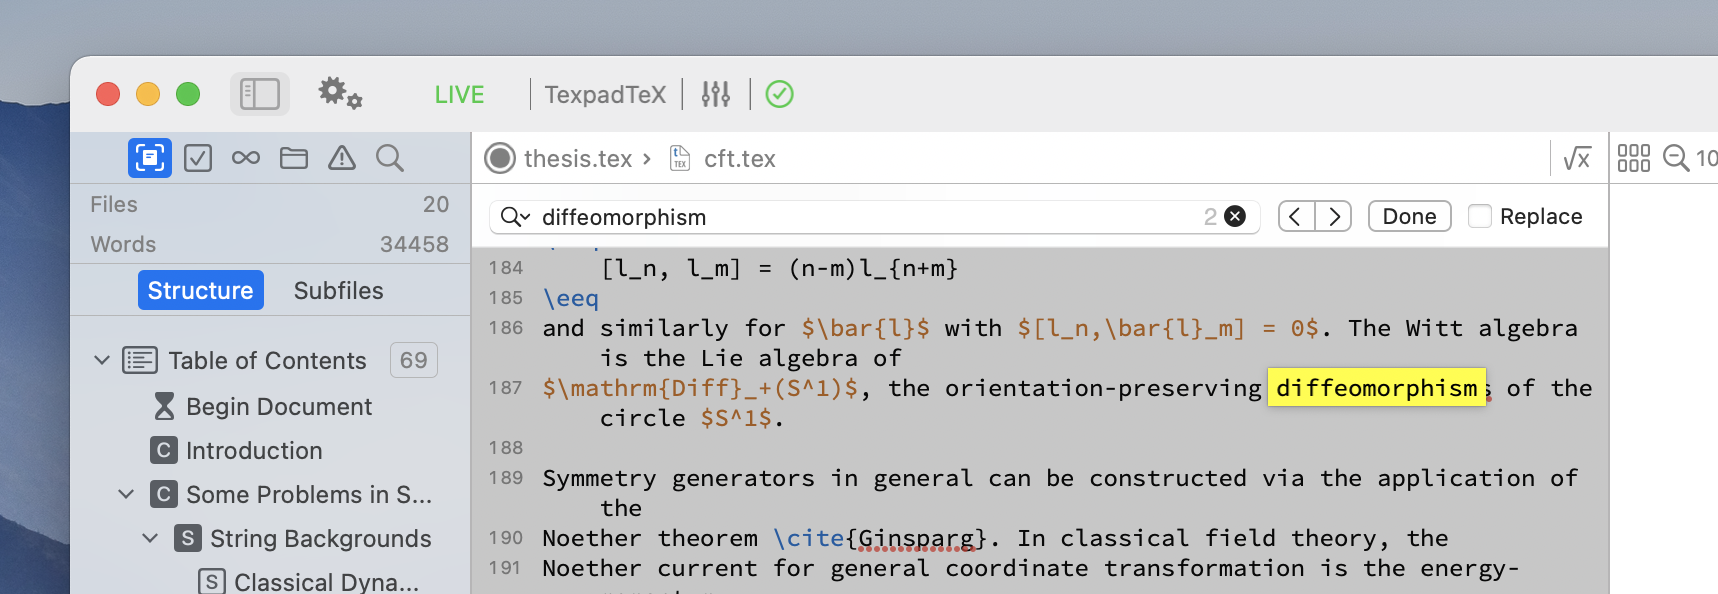This screenshot has width=1718, height=594.
Task: Enable the Replace checkbox
Action: click(1480, 216)
